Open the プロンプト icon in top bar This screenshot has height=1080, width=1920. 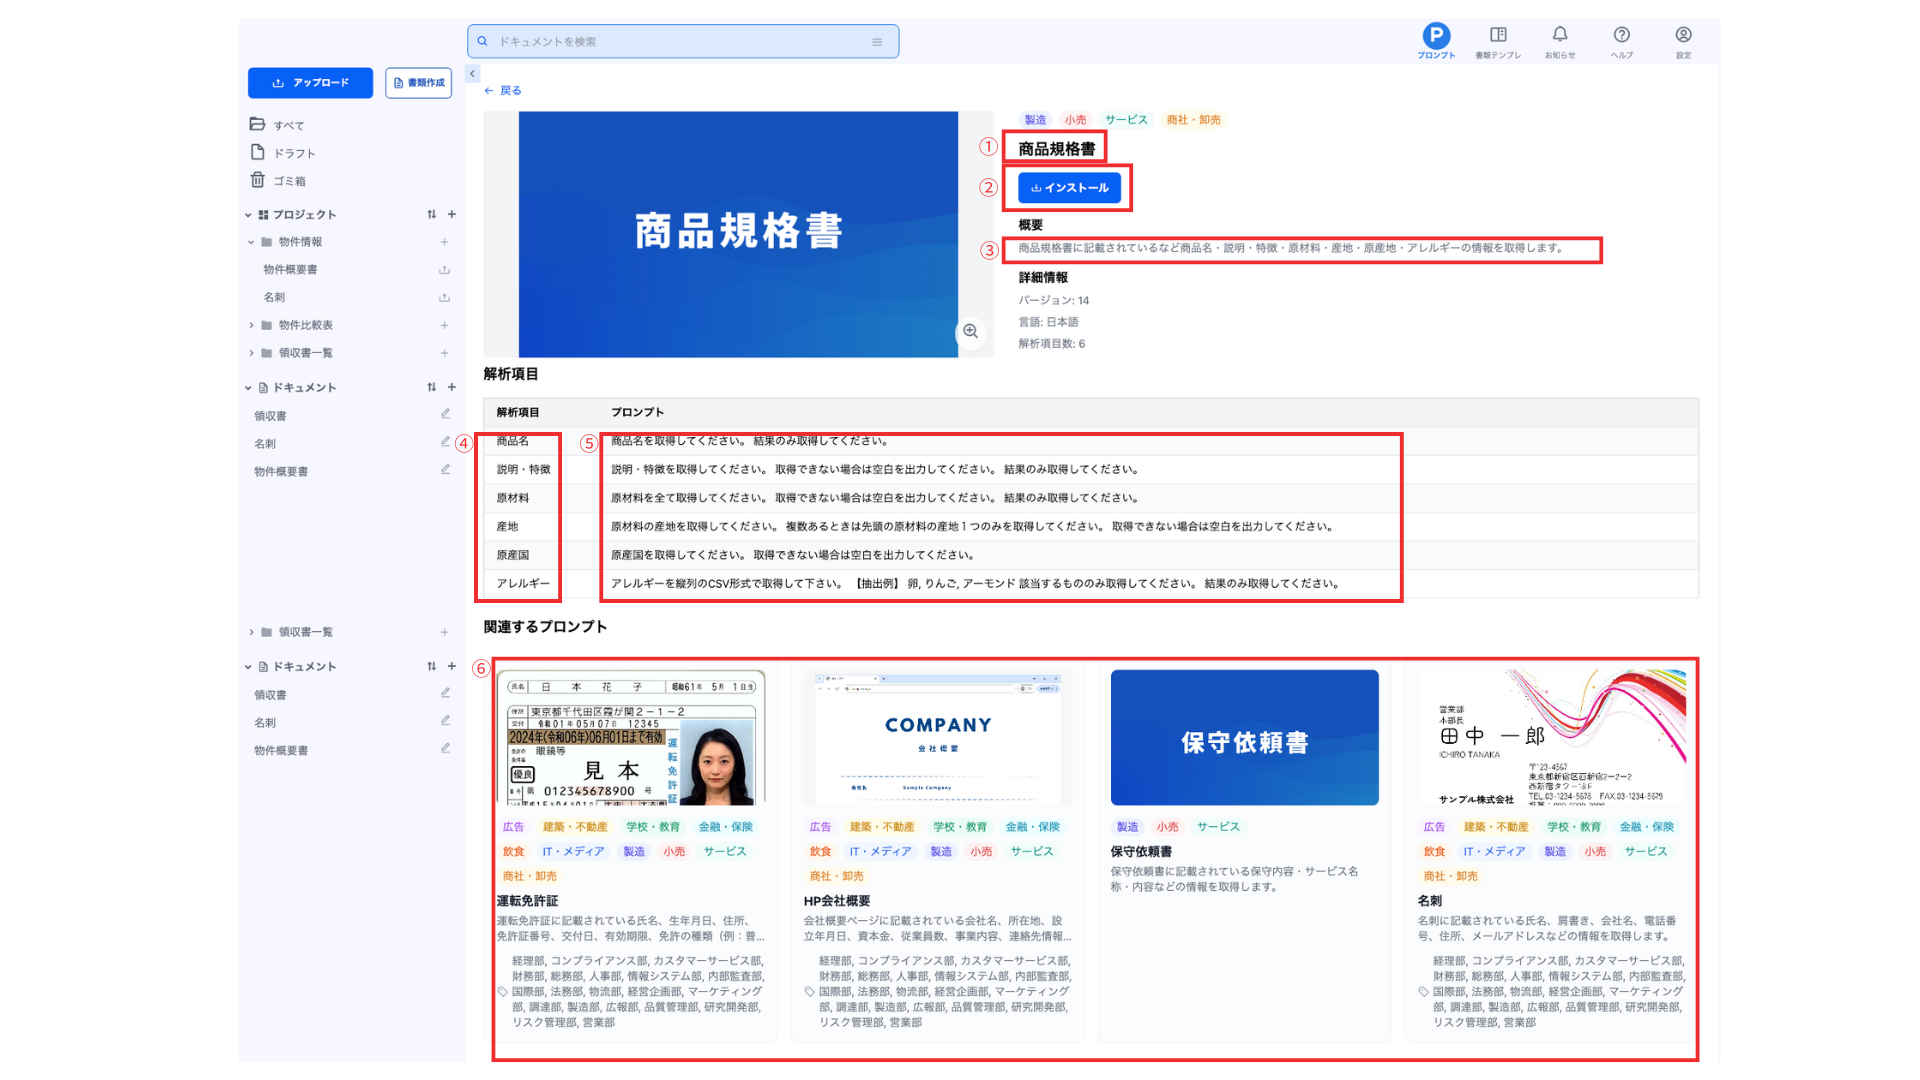click(1436, 37)
